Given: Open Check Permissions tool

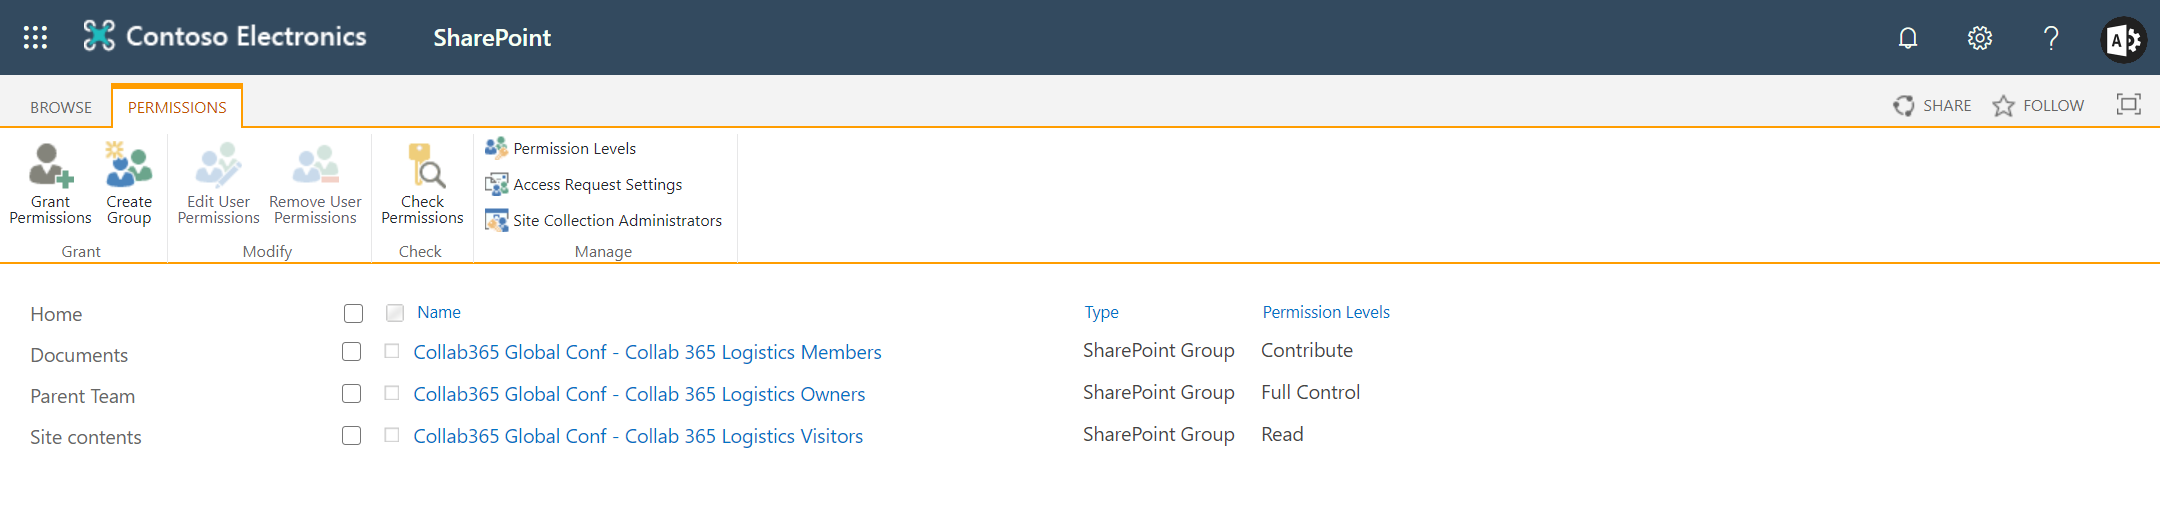Looking at the screenshot, I should 422,184.
